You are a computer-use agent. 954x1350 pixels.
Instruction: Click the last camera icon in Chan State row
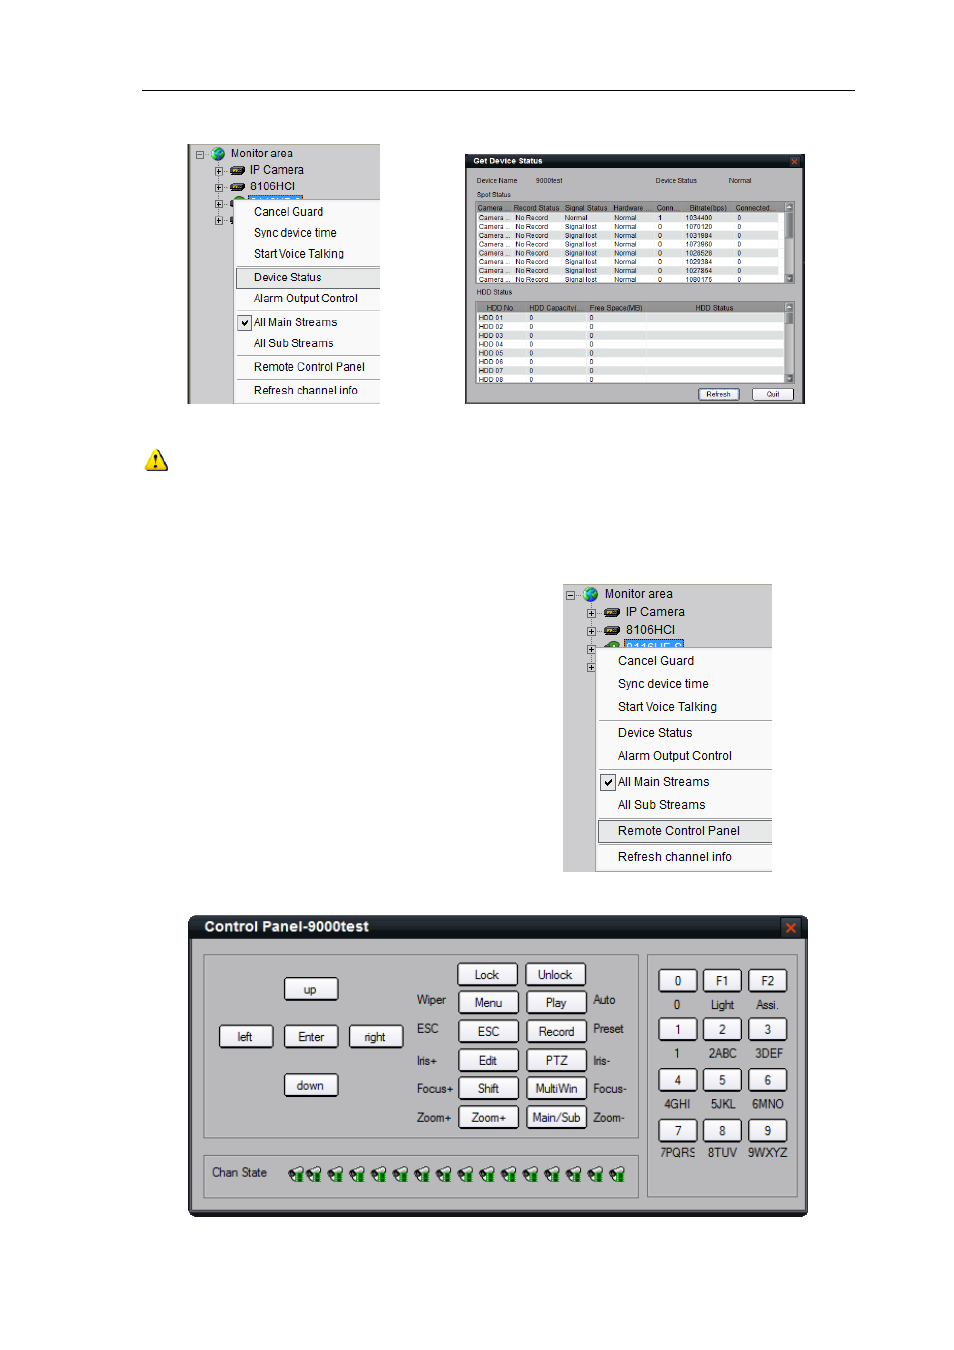pyautogui.click(x=617, y=1174)
